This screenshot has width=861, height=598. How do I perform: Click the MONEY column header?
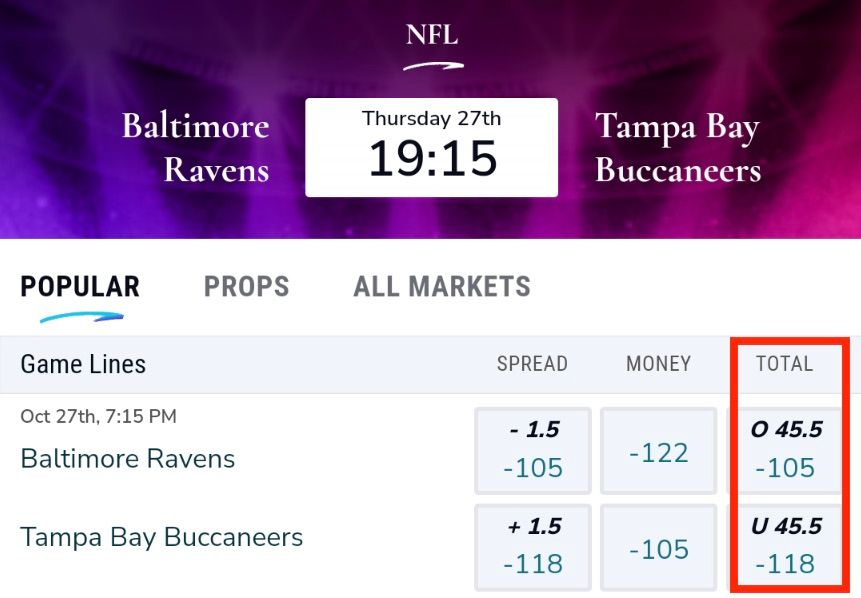tap(657, 364)
